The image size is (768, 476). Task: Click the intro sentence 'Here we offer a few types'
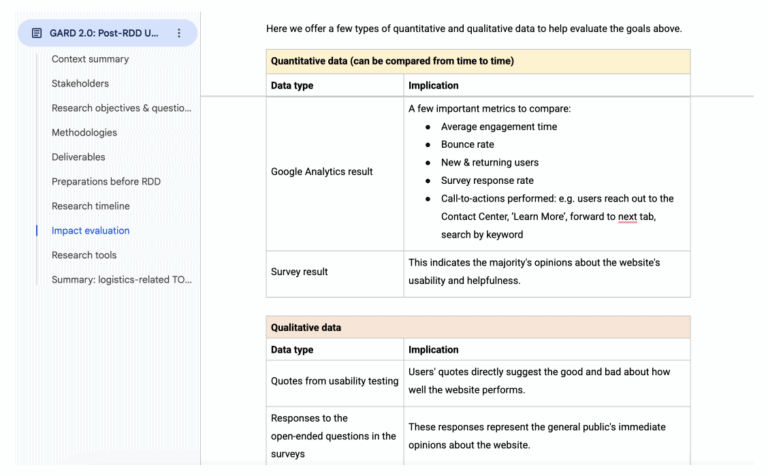tap(474, 28)
